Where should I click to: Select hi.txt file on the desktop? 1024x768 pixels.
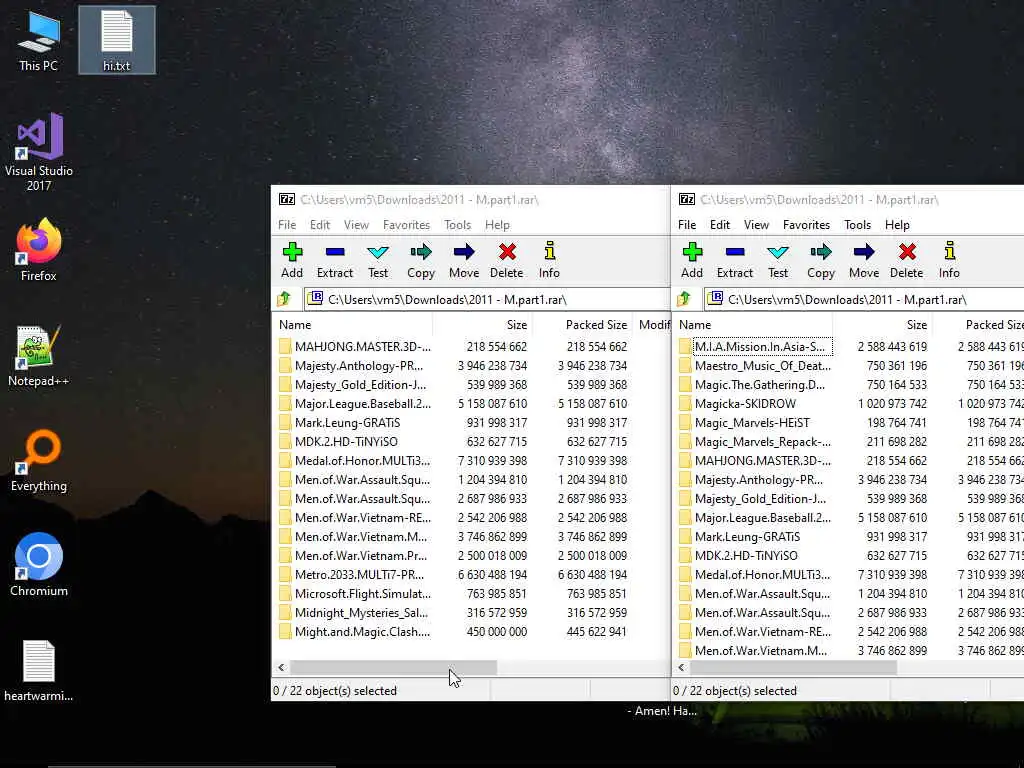tap(117, 40)
